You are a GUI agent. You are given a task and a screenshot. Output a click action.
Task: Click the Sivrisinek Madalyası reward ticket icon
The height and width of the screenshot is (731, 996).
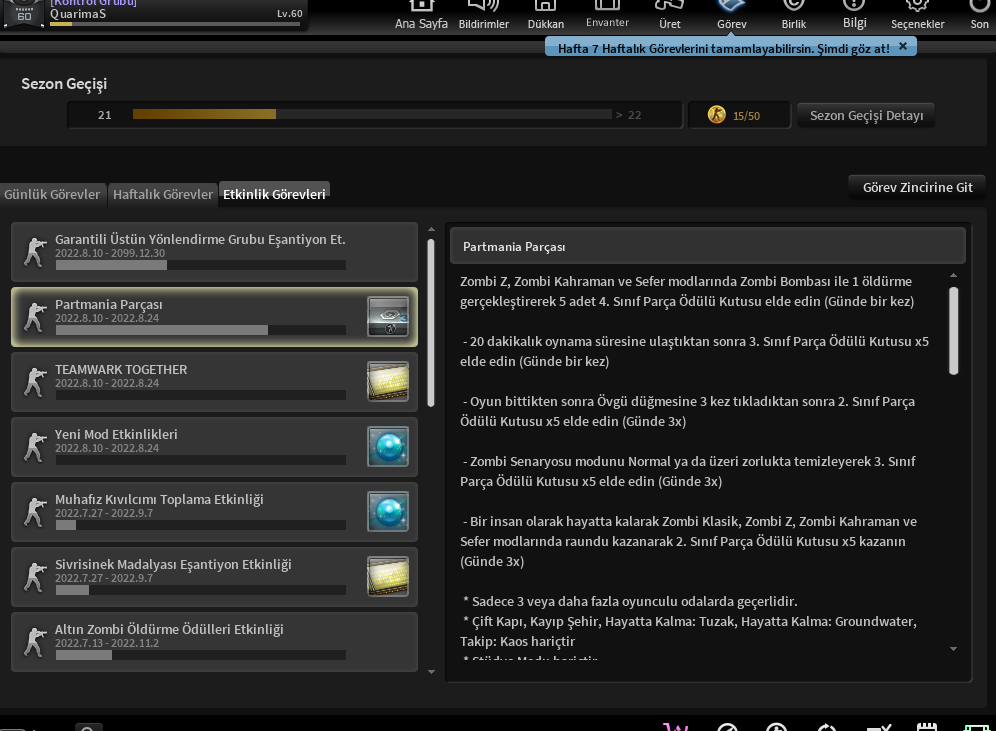(x=388, y=576)
